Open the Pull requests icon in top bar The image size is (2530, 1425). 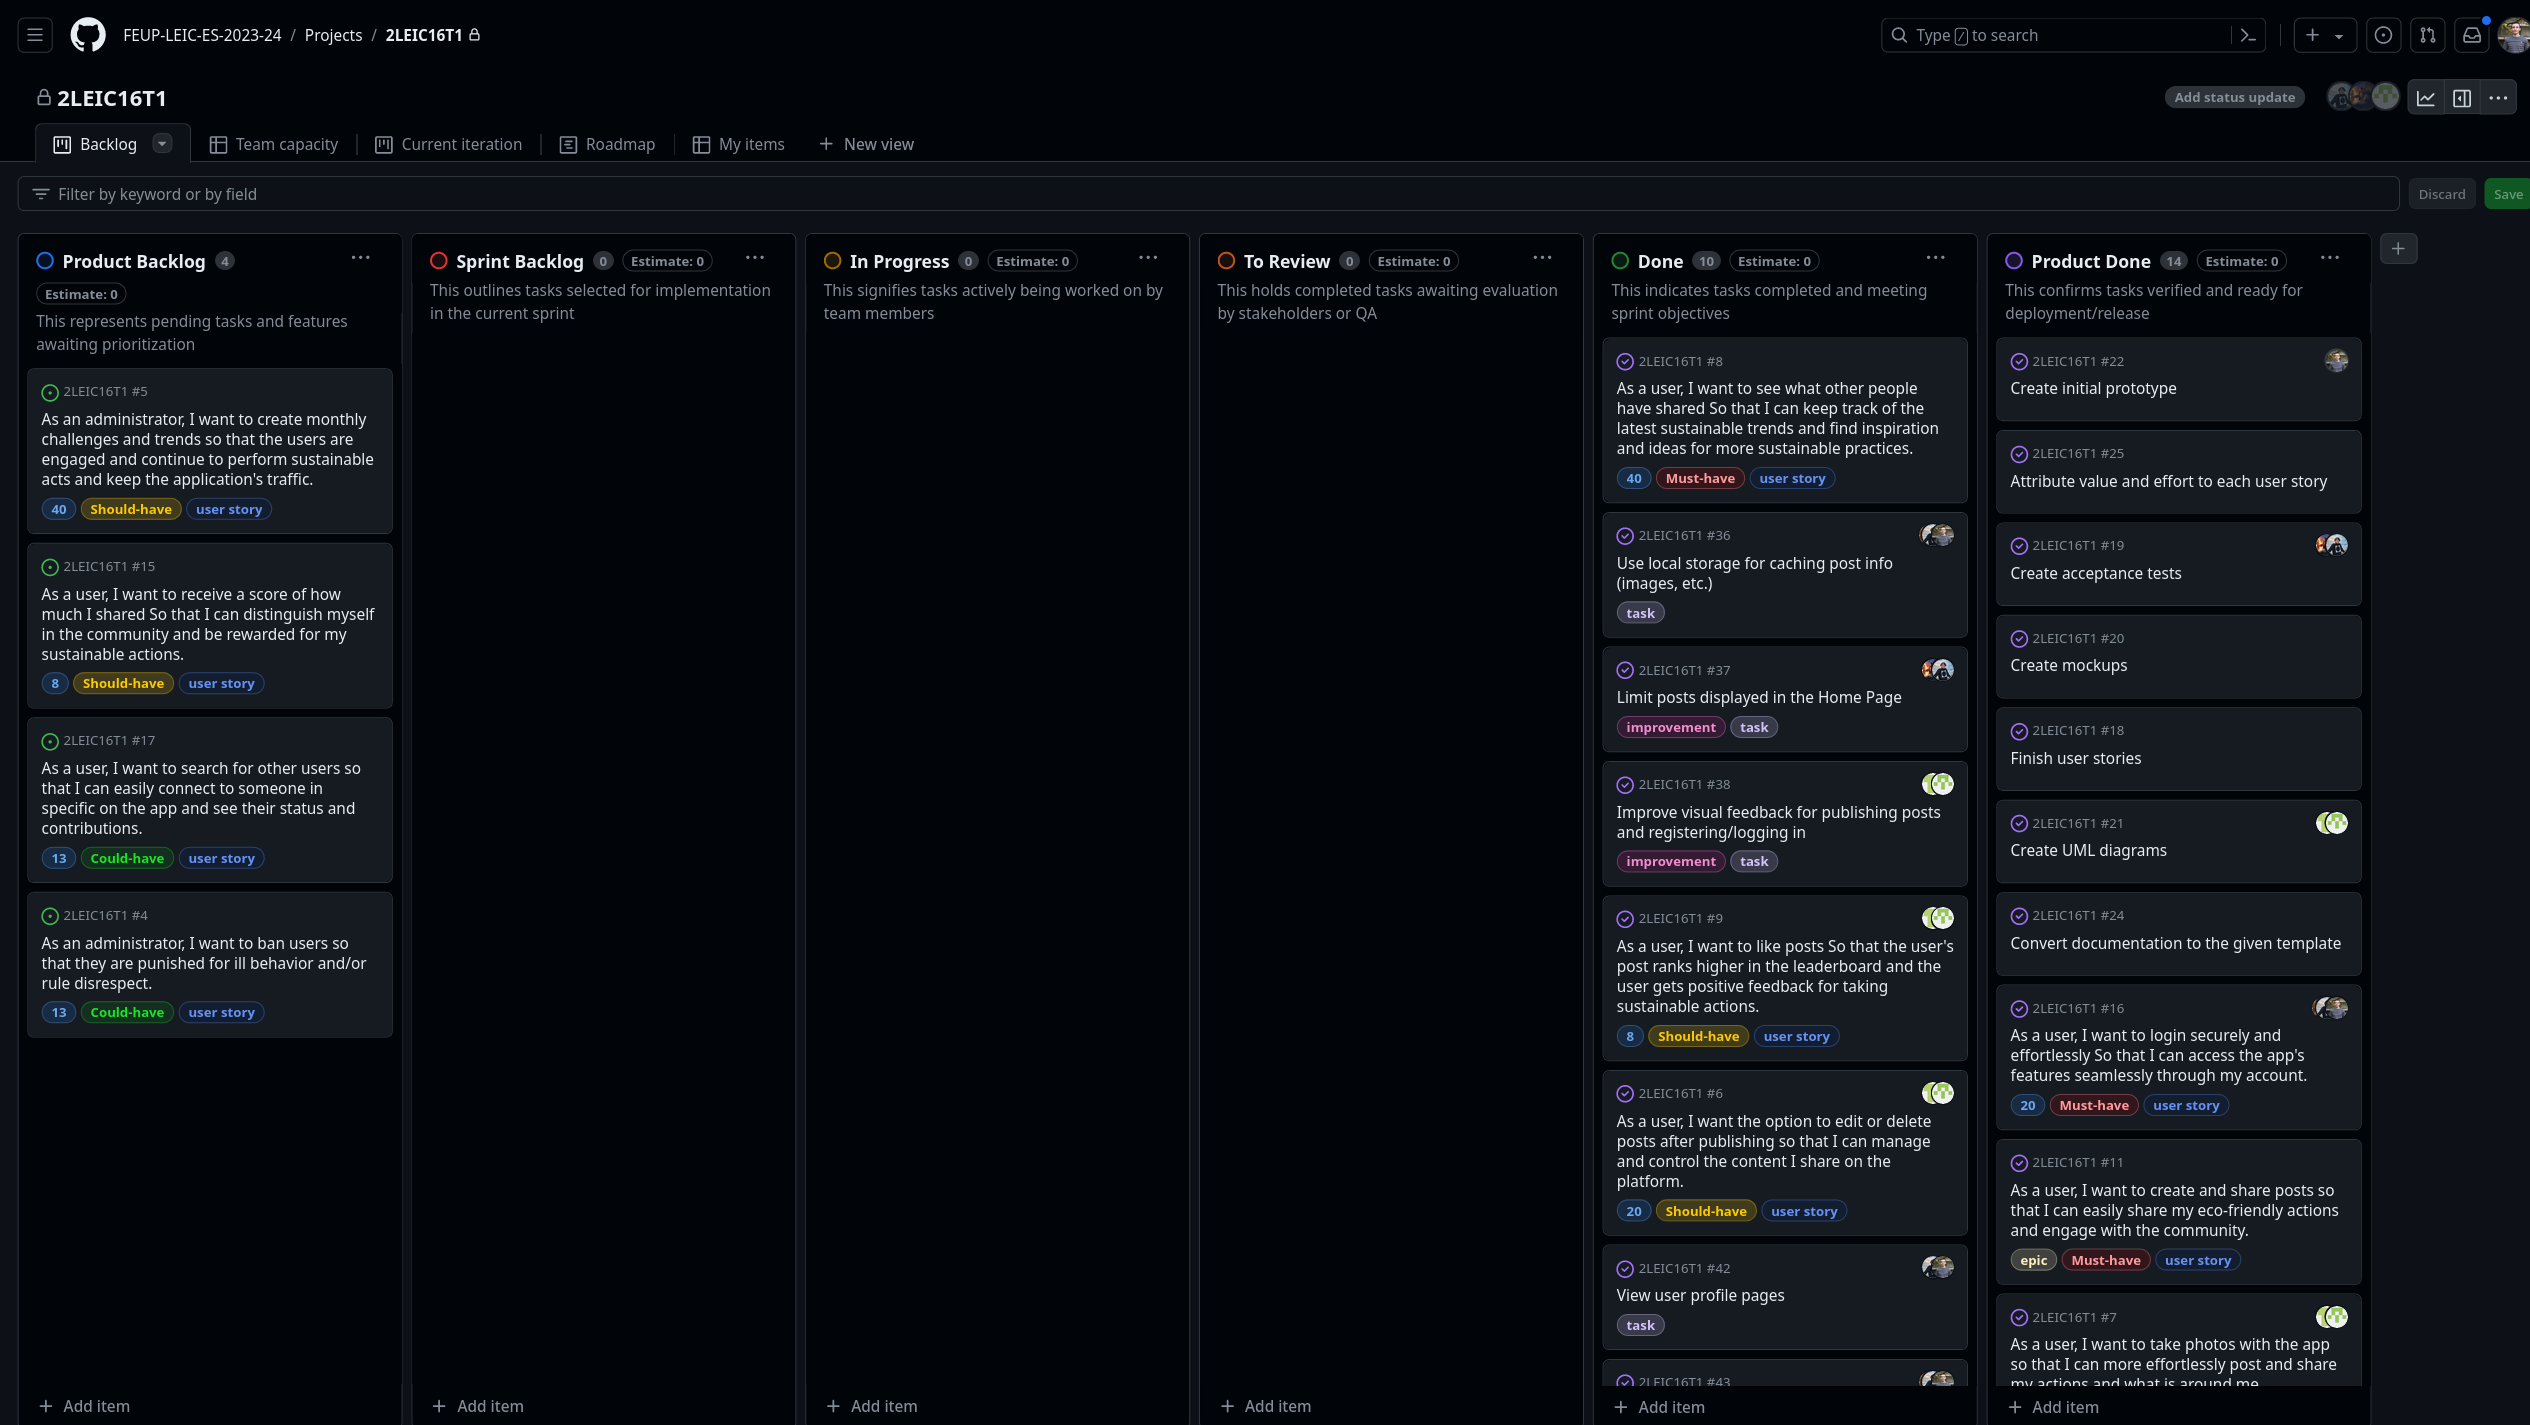2428,35
